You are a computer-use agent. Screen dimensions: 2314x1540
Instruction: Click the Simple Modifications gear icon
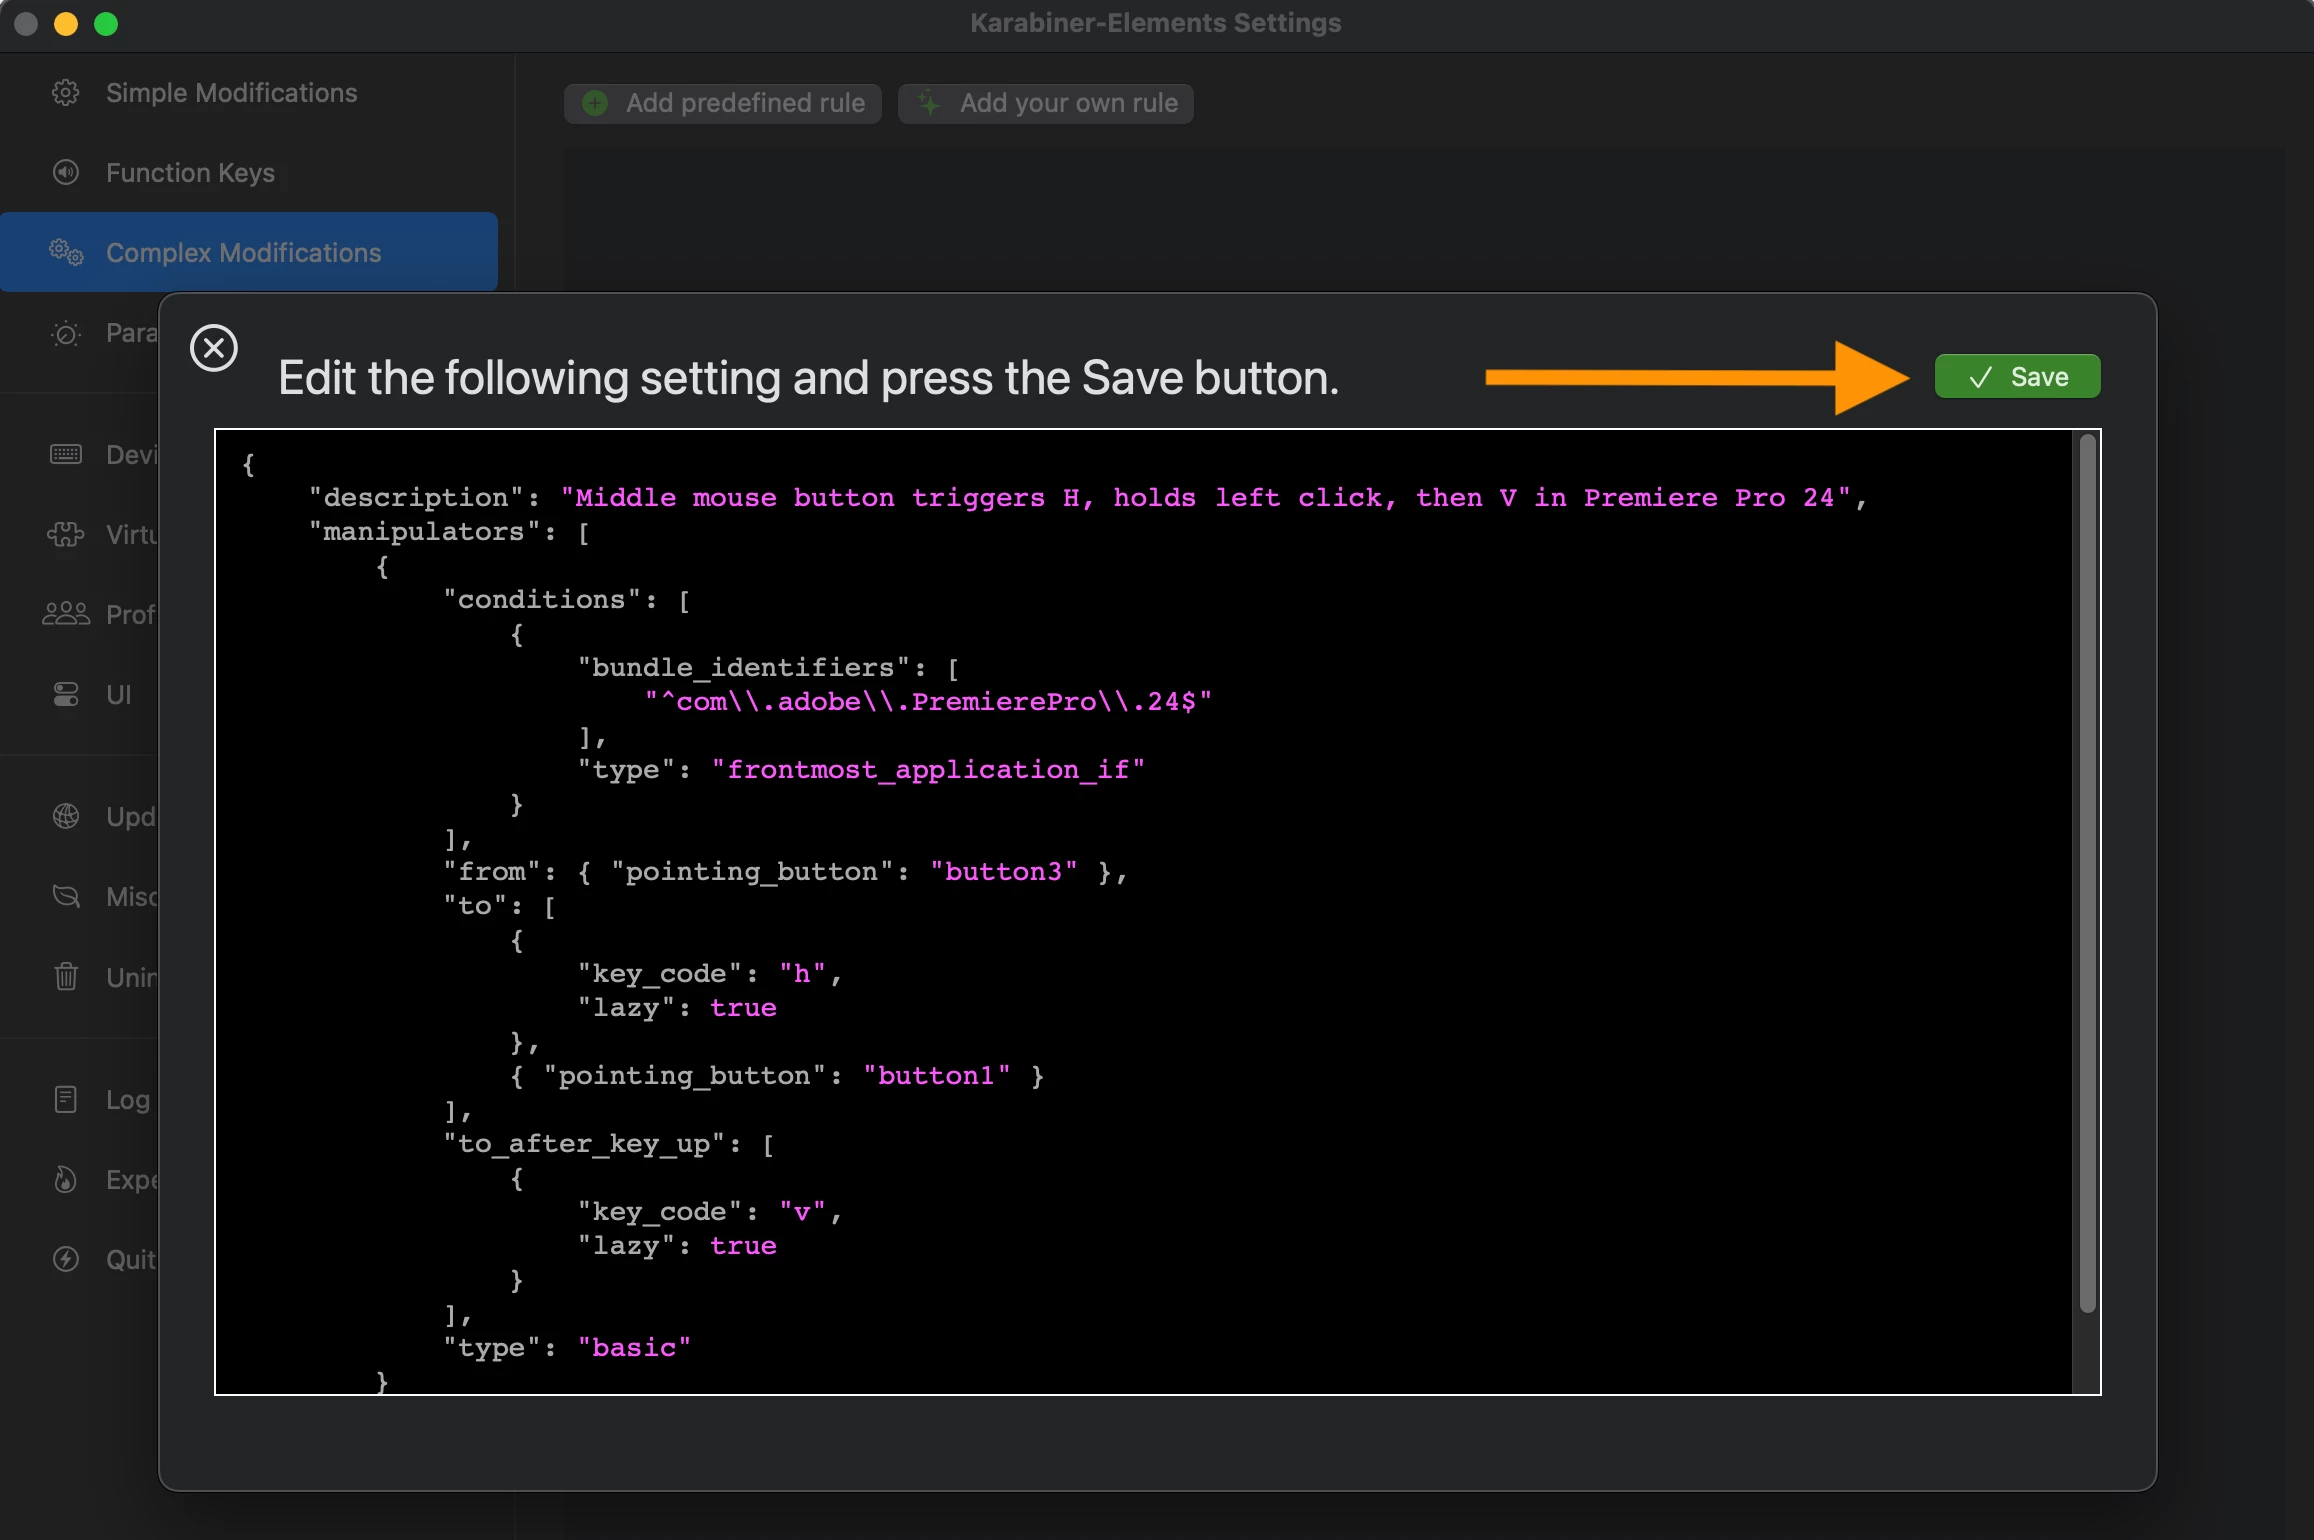pos(66,93)
